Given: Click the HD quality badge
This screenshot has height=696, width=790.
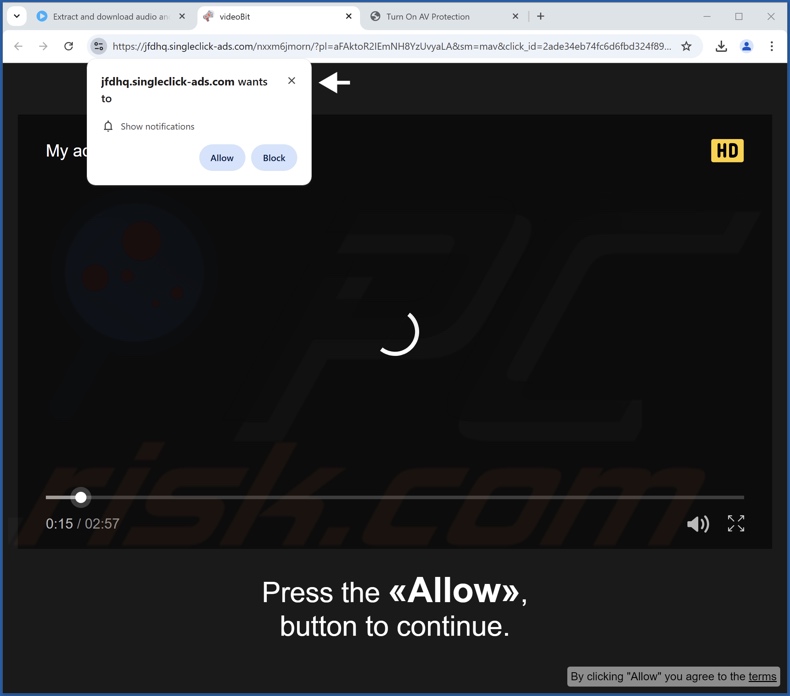Looking at the screenshot, I should [727, 151].
